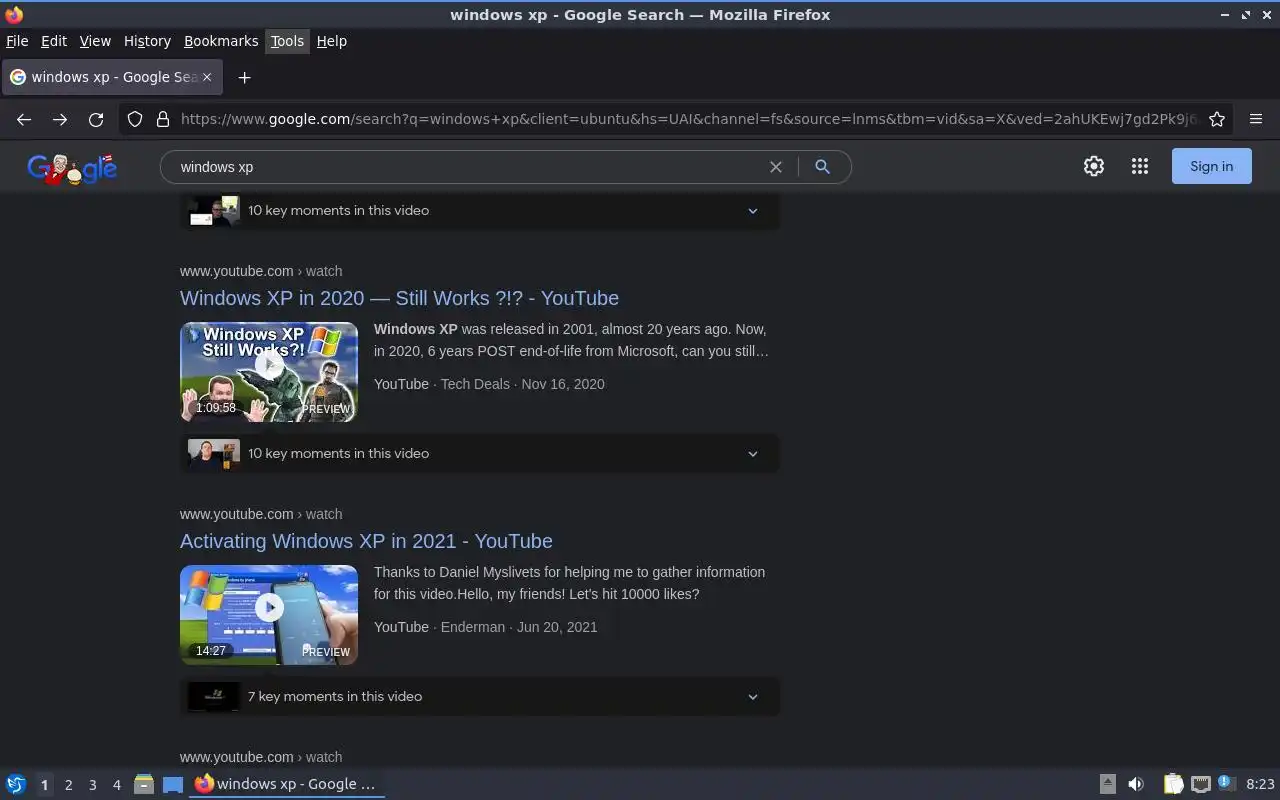Run search with the magnifier icon
The width and height of the screenshot is (1280, 800).
pyautogui.click(x=822, y=167)
